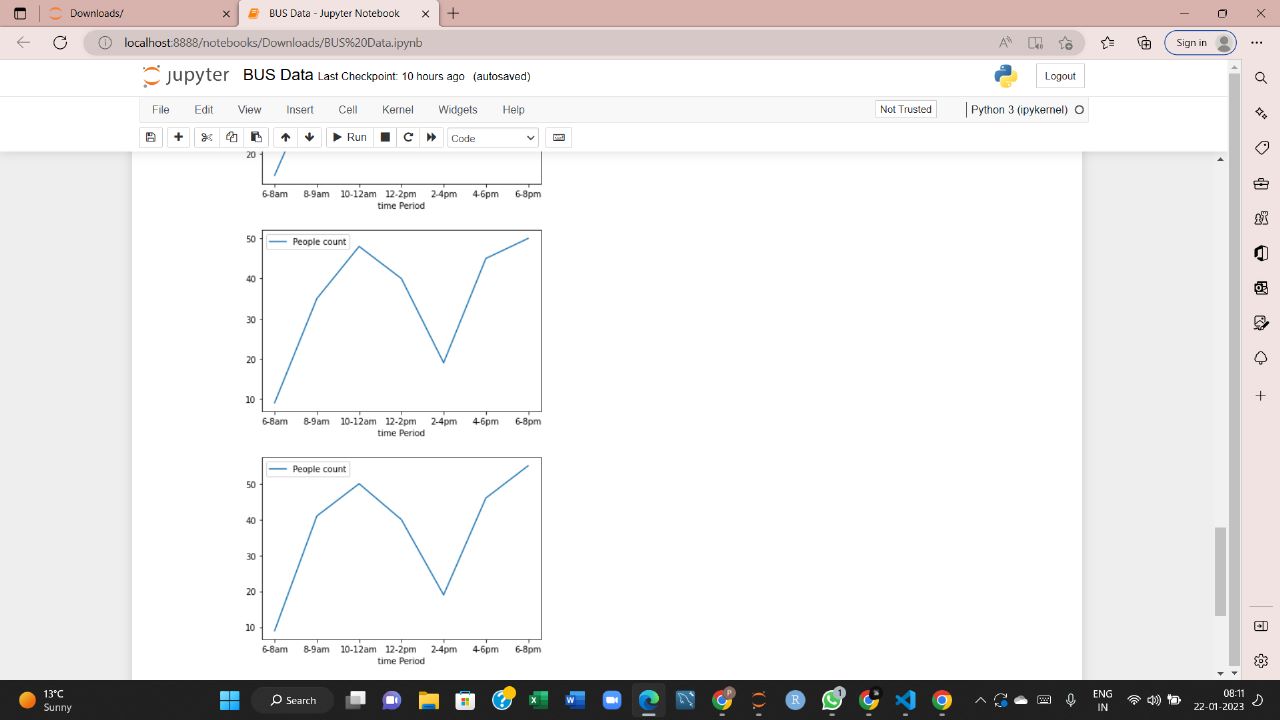Open Word from the taskbar
Viewport: 1280px width, 720px height.
[x=575, y=700]
